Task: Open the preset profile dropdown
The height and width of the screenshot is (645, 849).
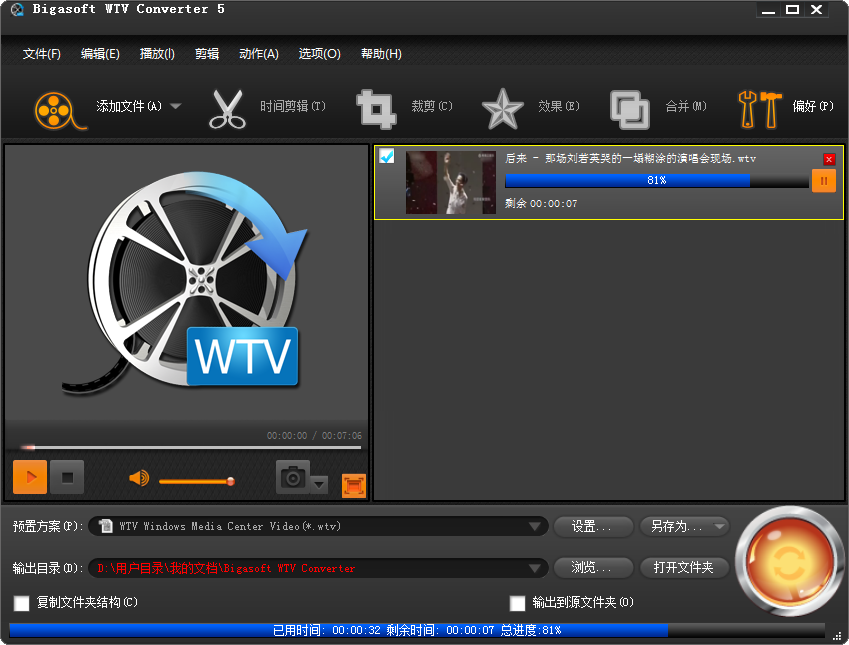Action: click(x=535, y=527)
